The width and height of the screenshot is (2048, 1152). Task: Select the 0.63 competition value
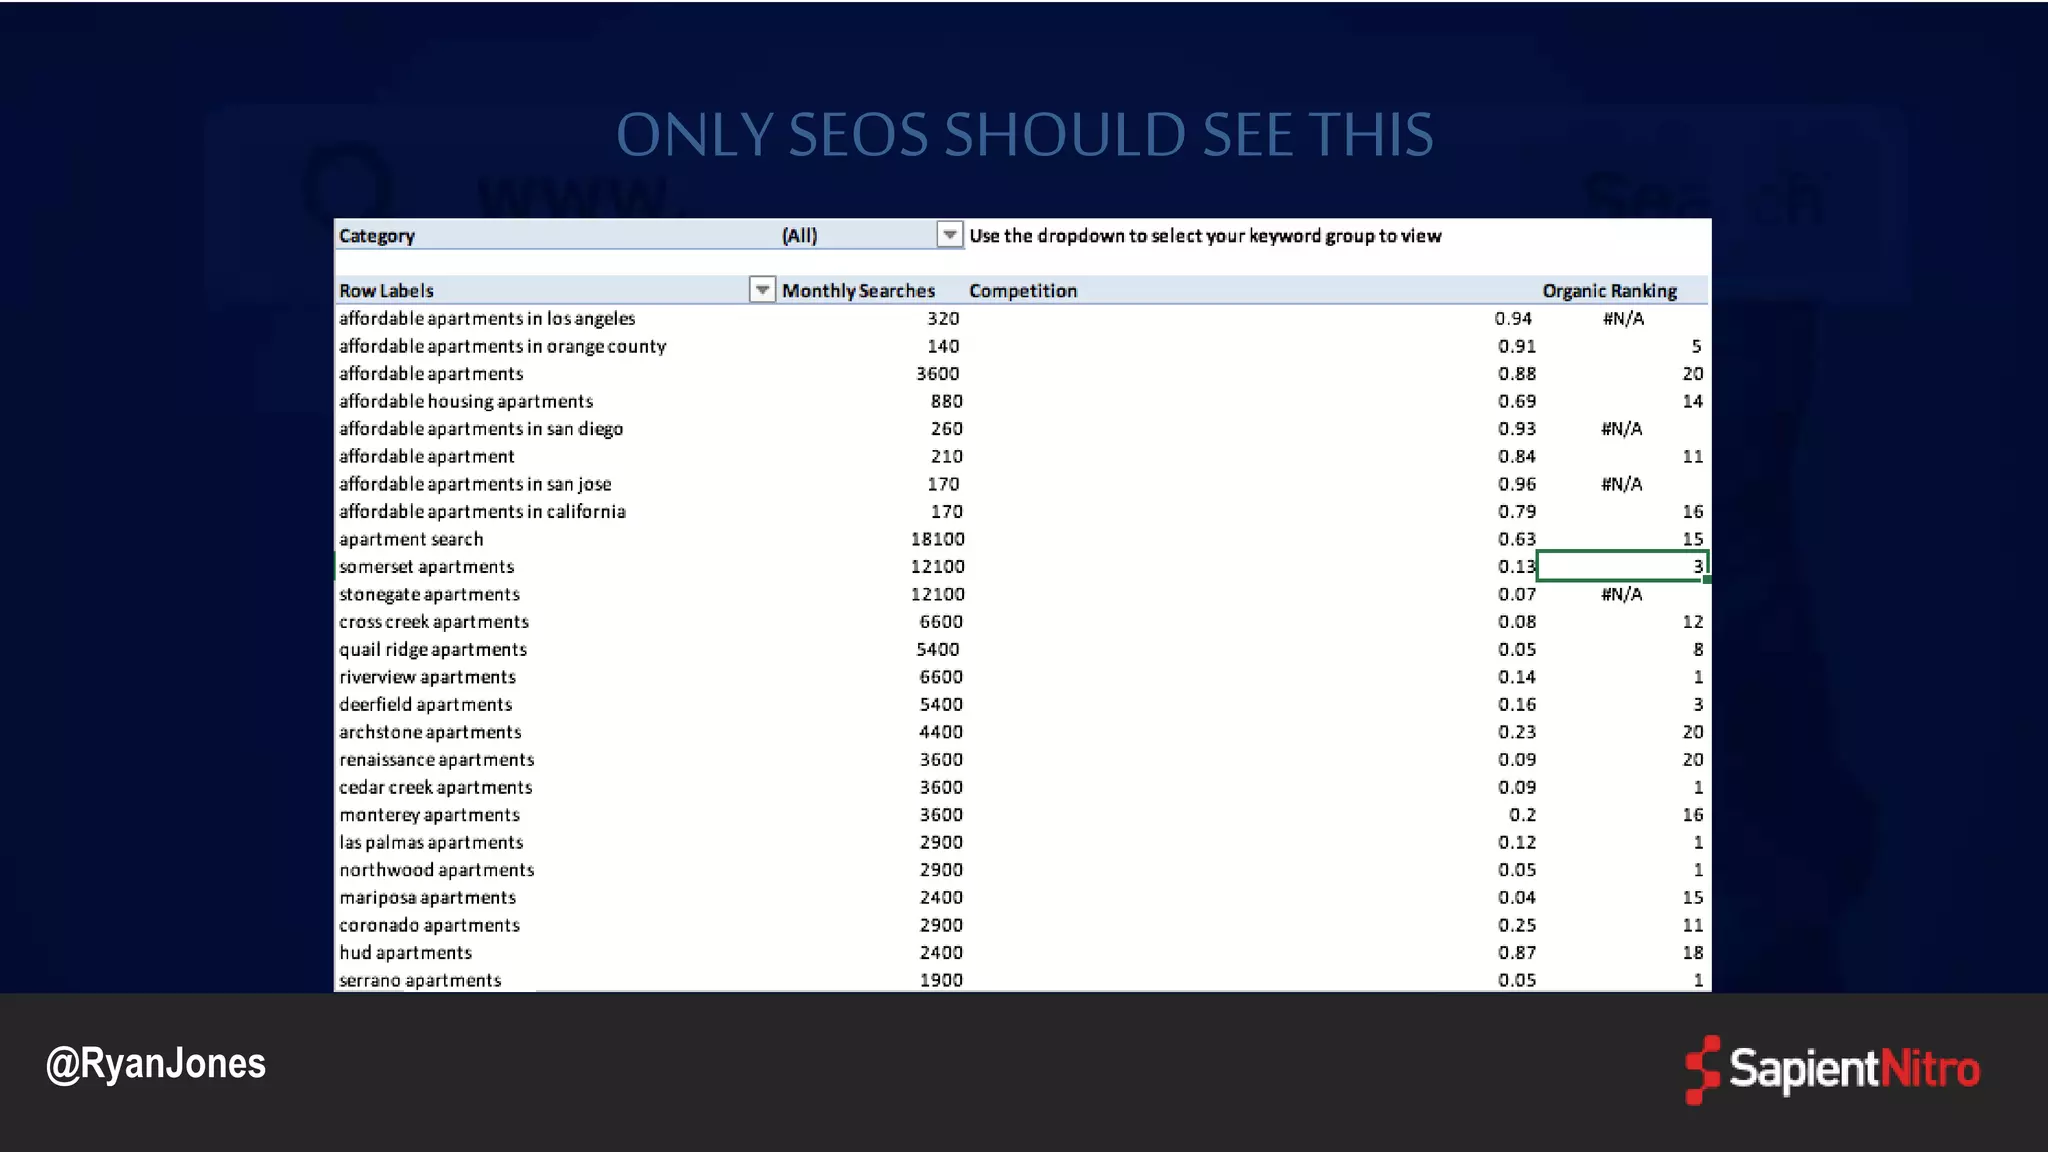(x=1517, y=539)
